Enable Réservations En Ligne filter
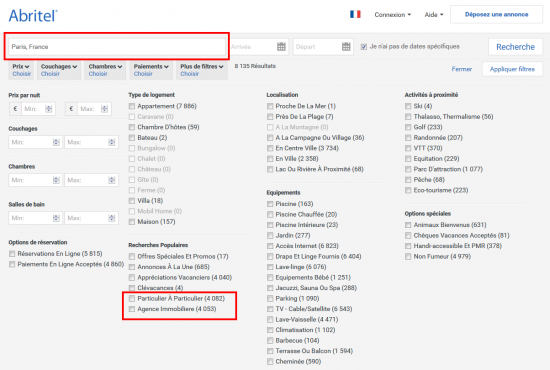Viewport: 550px width, 370px height. click(12, 254)
